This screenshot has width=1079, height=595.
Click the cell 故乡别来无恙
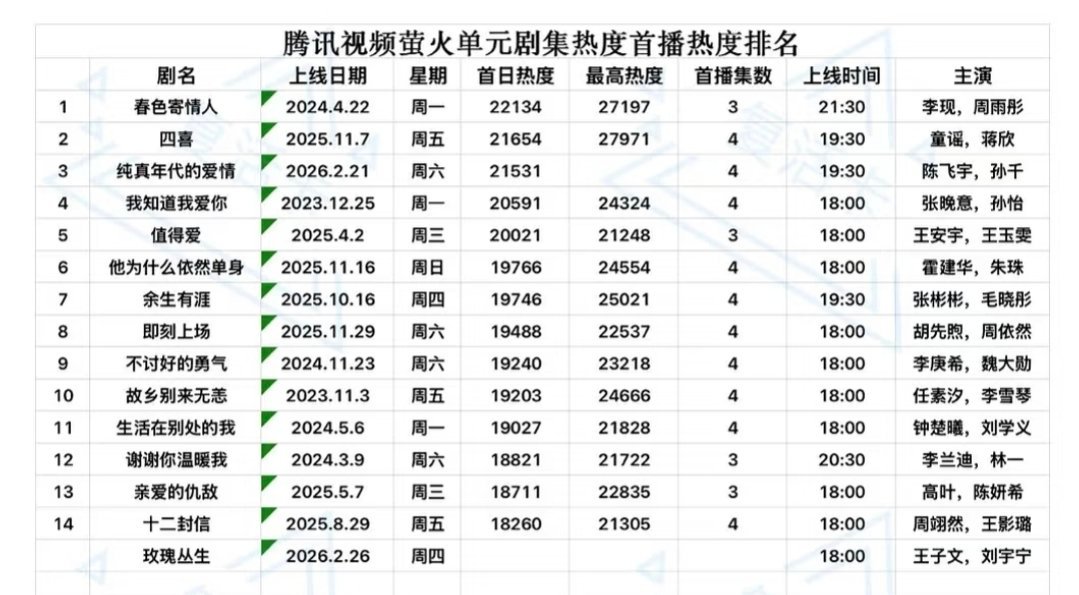(176, 396)
